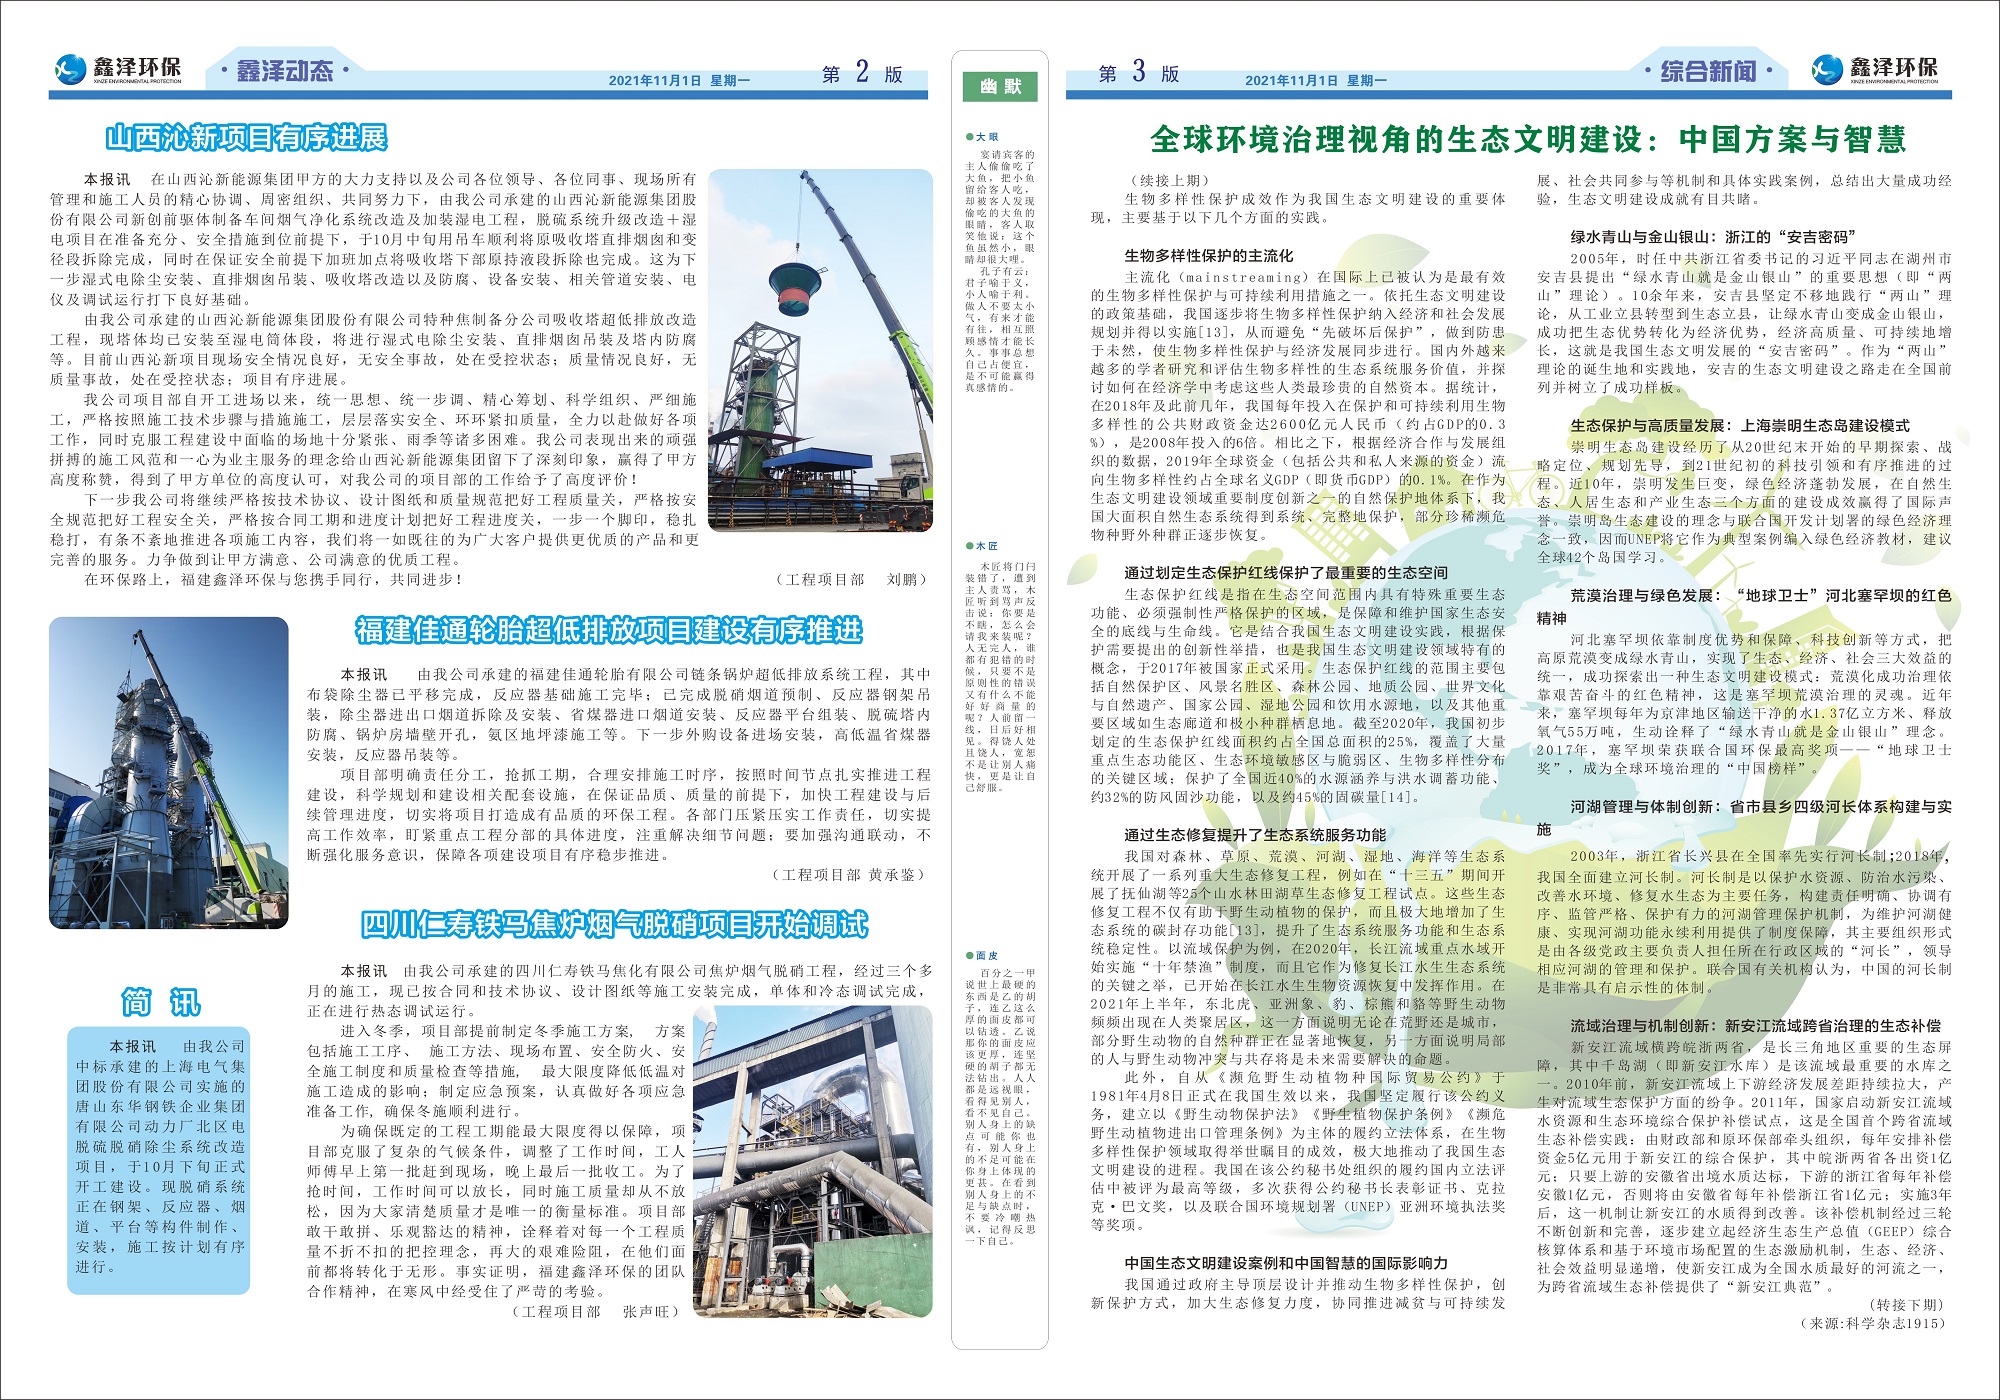
Task: Click the 幽默 green column header
Action: (1000, 87)
